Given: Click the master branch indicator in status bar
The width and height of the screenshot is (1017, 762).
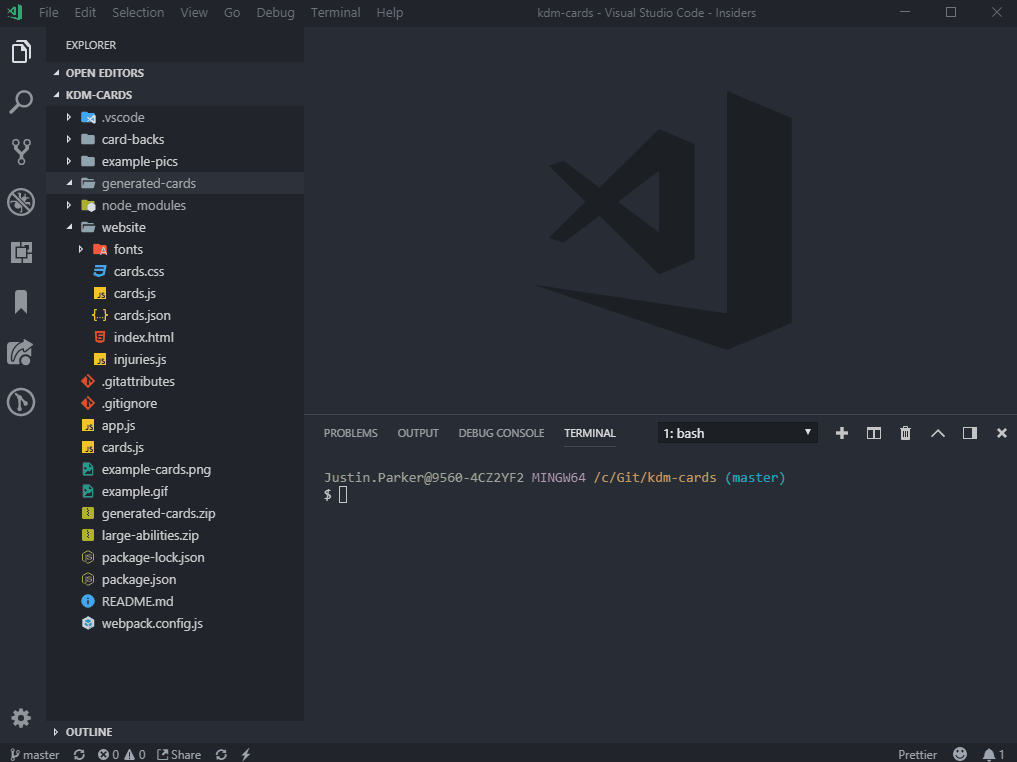Looking at the screenshot, I should pos(35,754).
